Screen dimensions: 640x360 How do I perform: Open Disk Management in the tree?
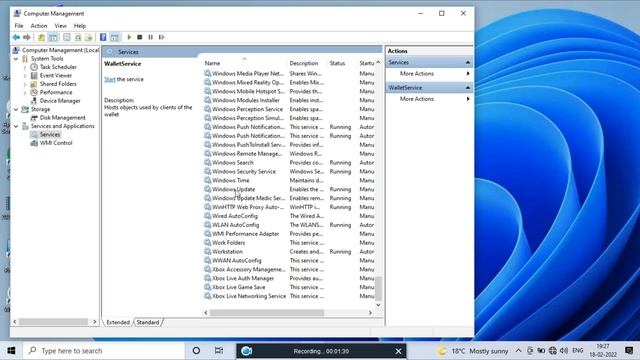tap(62, 118)
